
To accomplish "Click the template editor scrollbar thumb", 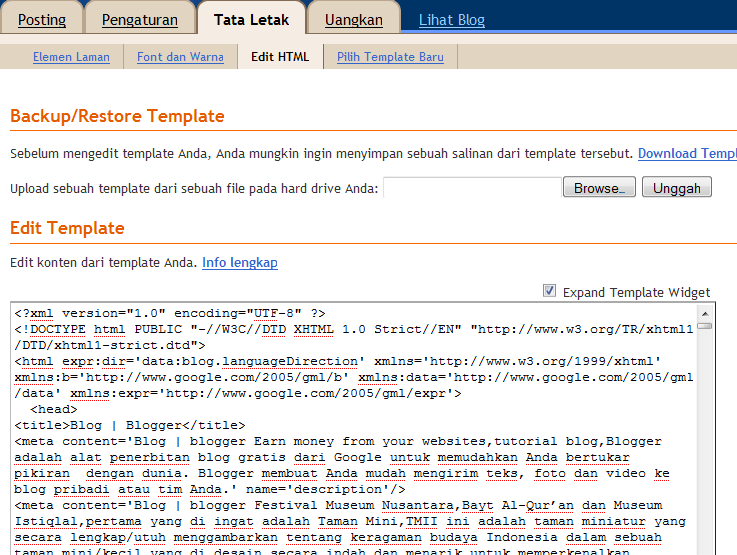I will (705, 326).
